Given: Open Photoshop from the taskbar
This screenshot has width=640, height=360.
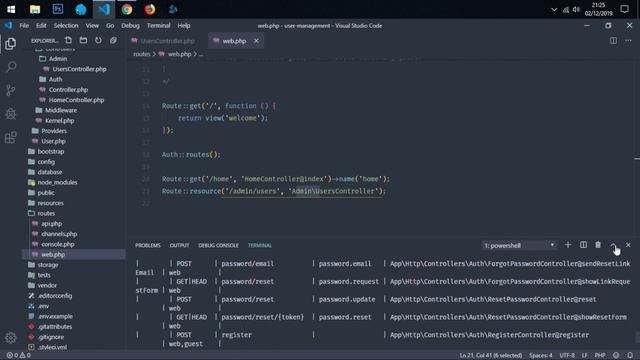Looking at the screenshot, I should pos(58,9).
